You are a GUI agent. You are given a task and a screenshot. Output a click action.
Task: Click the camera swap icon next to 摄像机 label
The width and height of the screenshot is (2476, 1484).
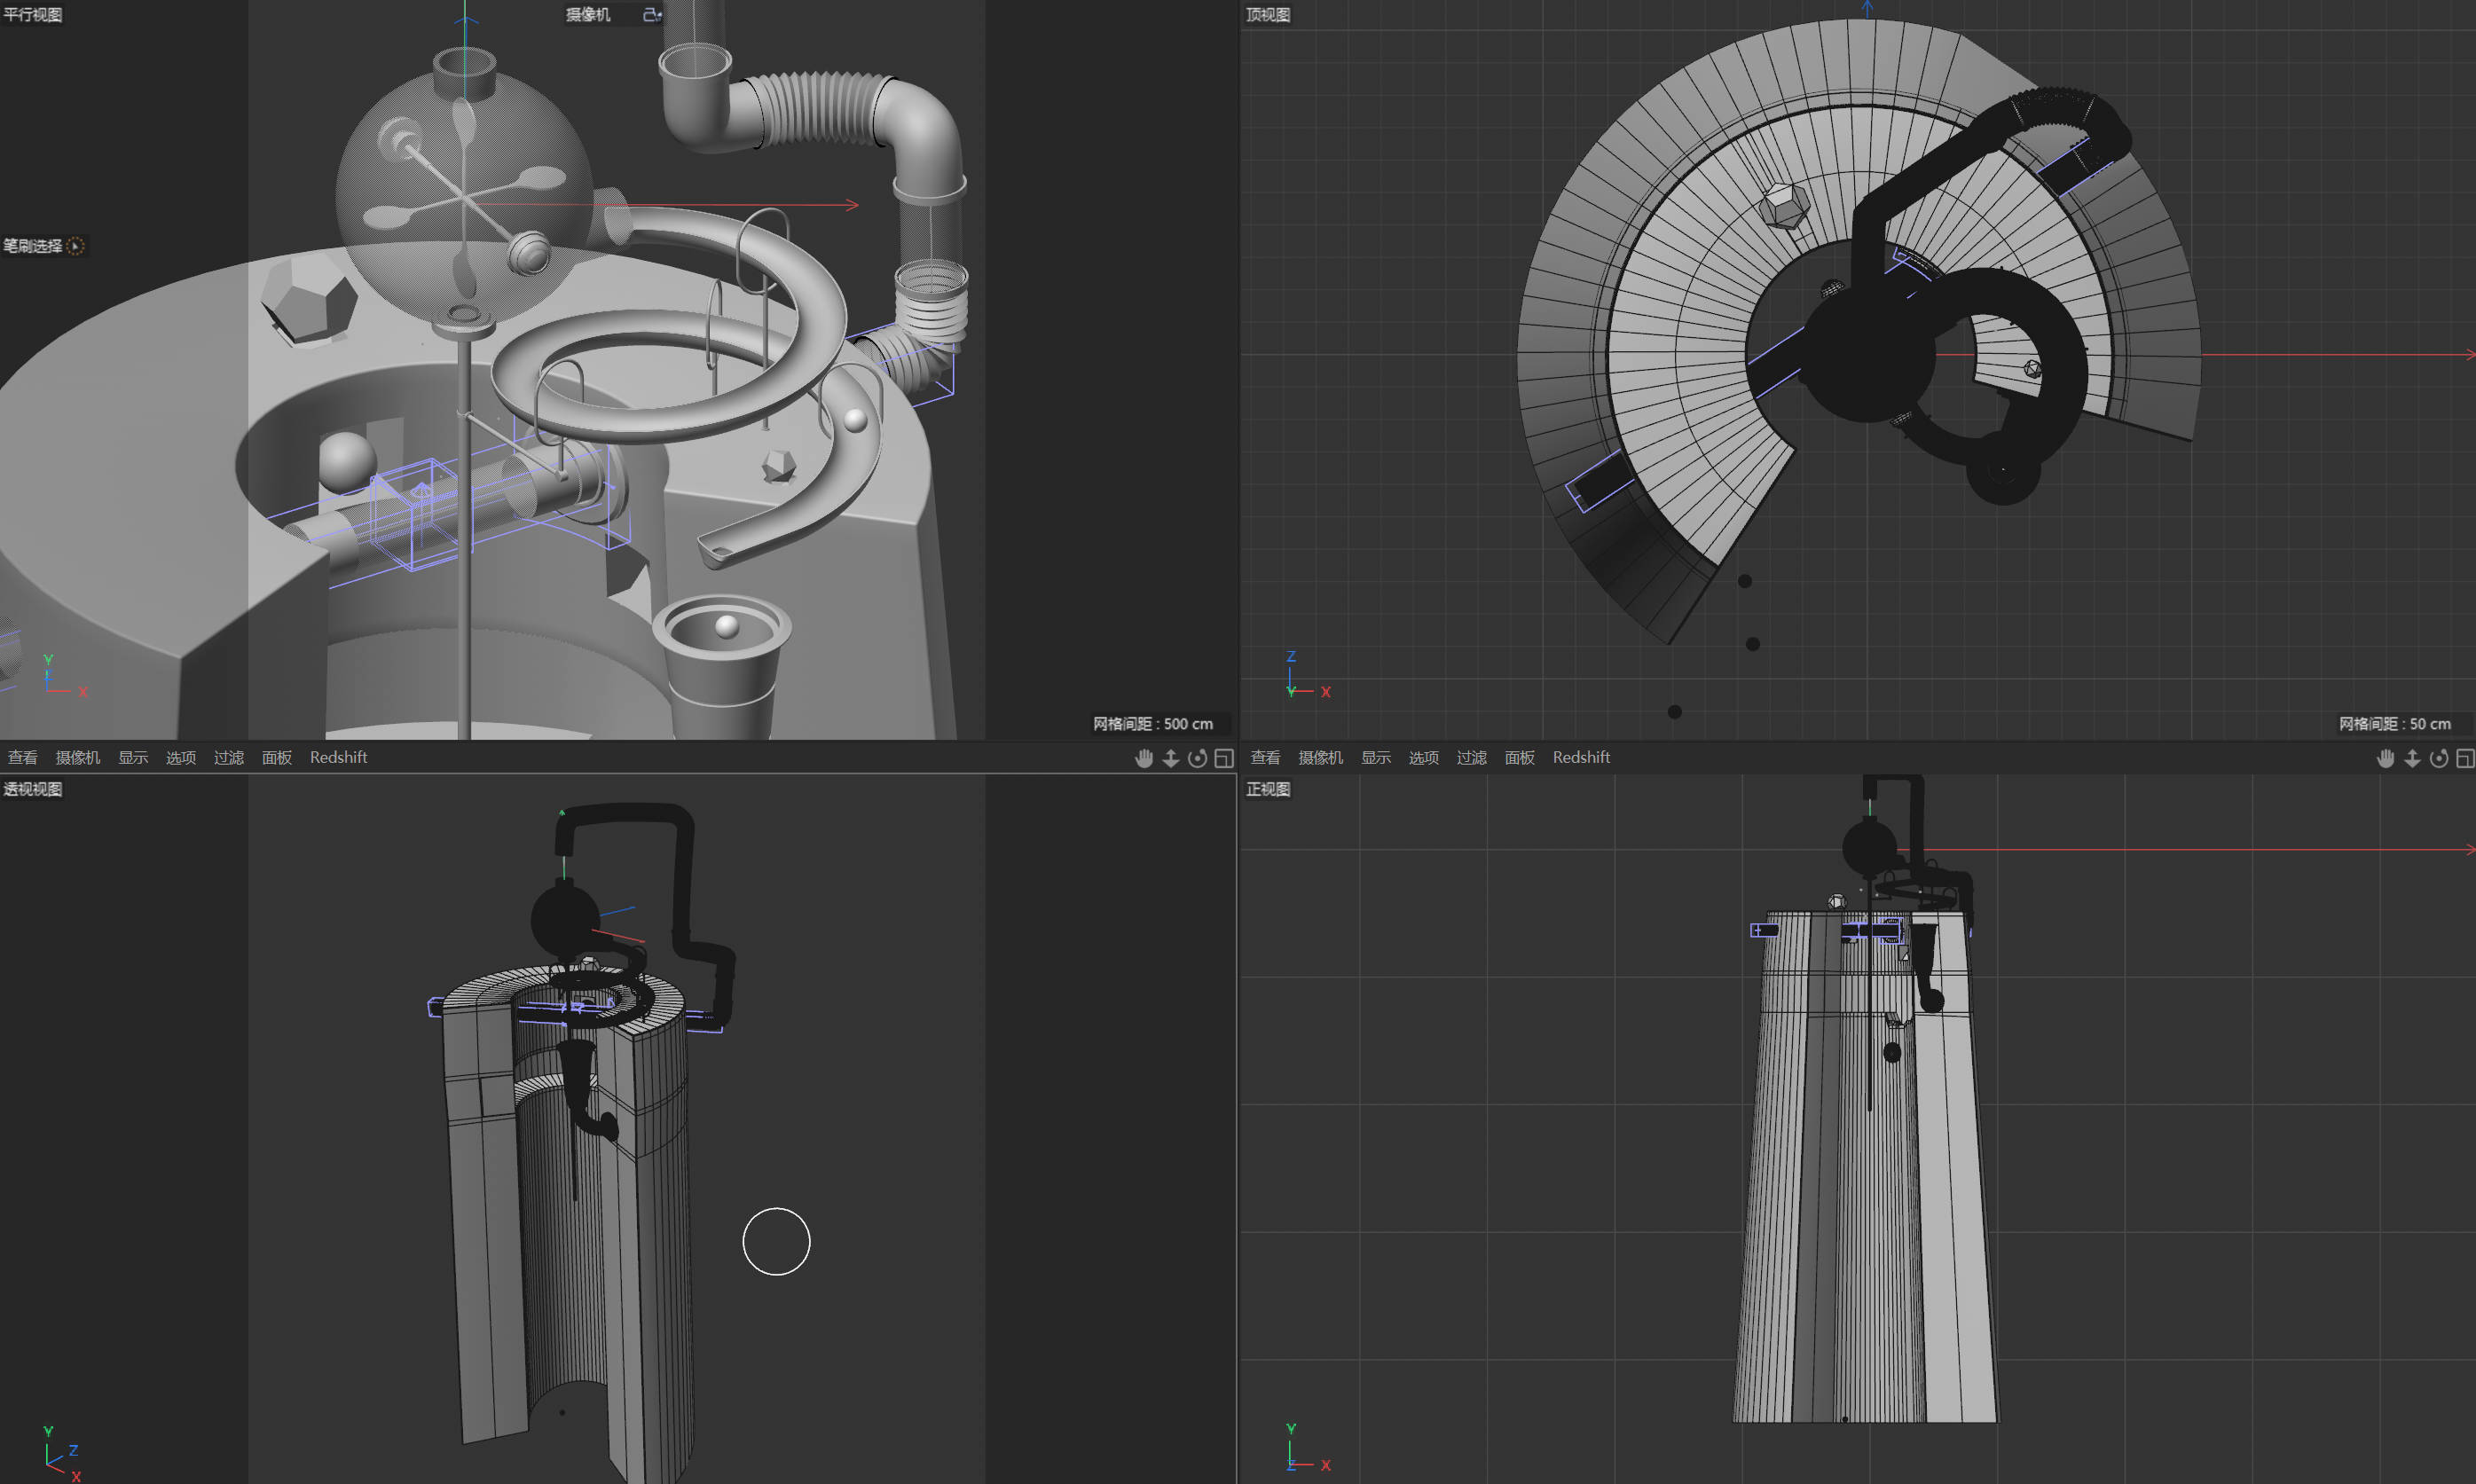coord(650,15)
